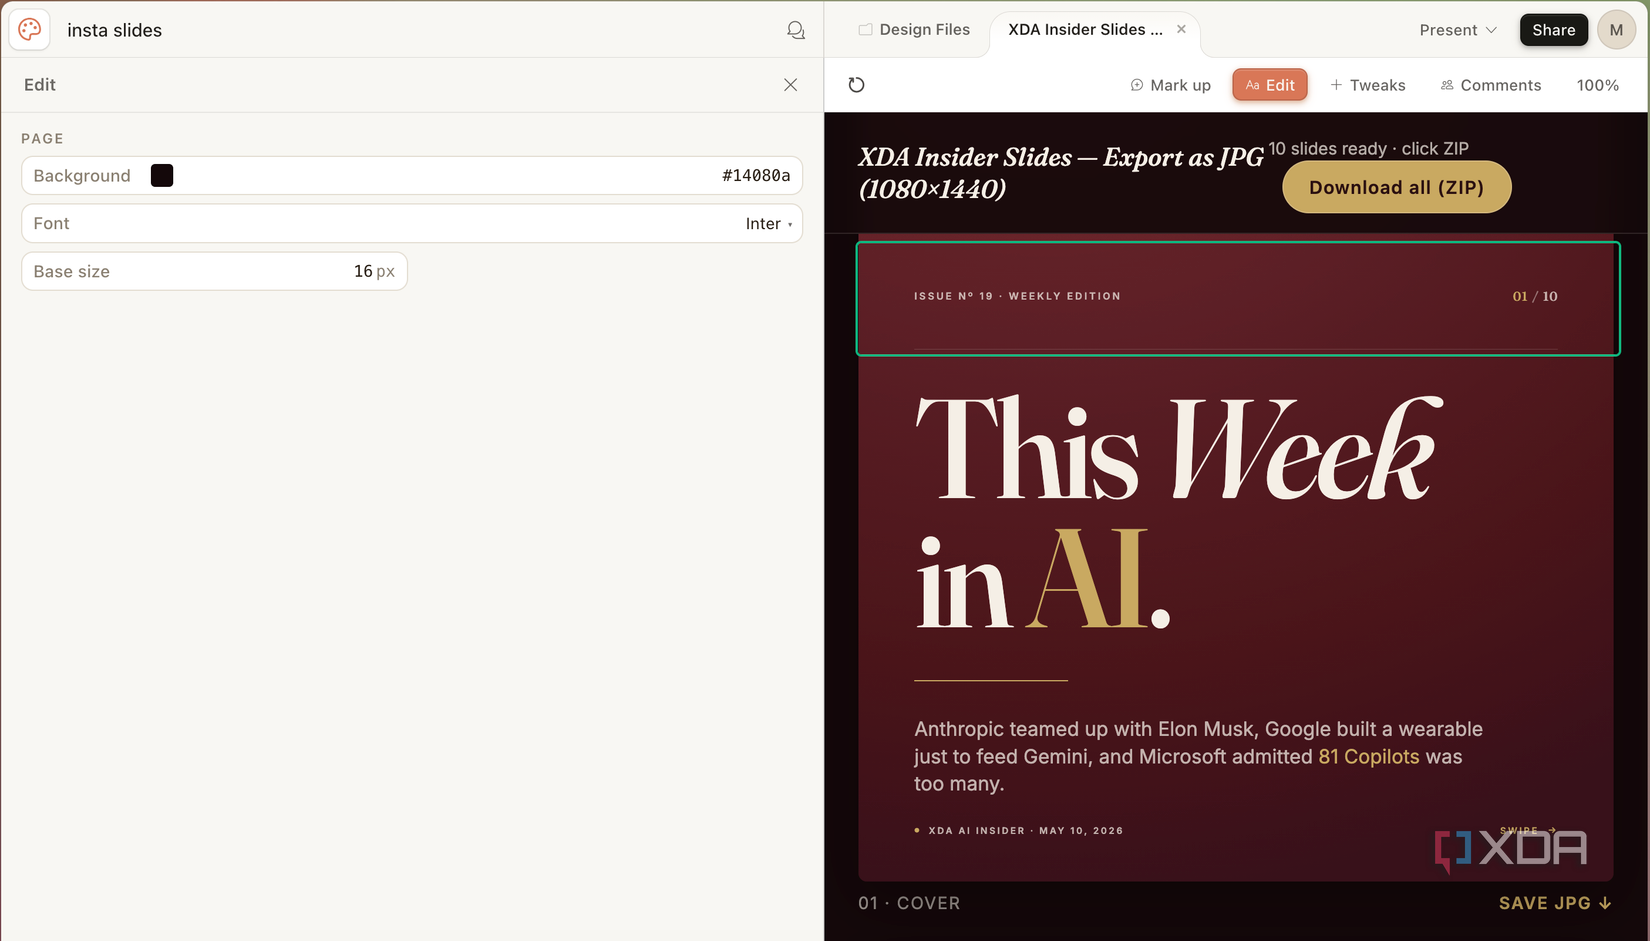The image size is (1650, 941).
Task: Open the Present dropdown
Action: (1458, 30)
